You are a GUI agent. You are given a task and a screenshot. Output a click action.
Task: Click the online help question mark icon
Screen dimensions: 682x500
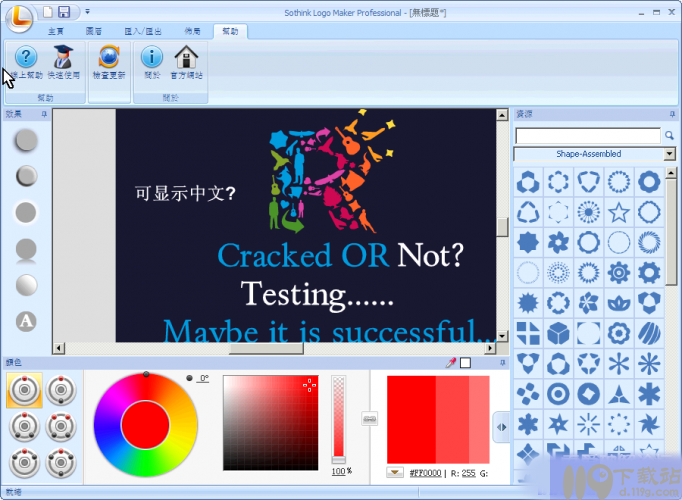pos(26,58)
